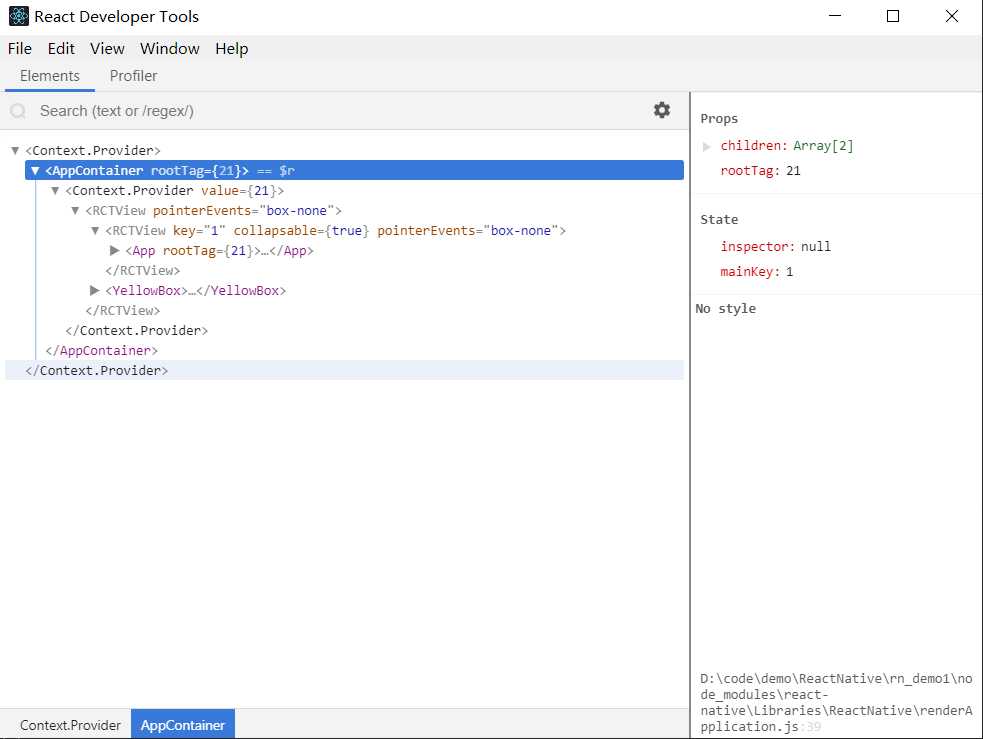
Task: Expand the YellowBox node
Action: click(95, 290)
